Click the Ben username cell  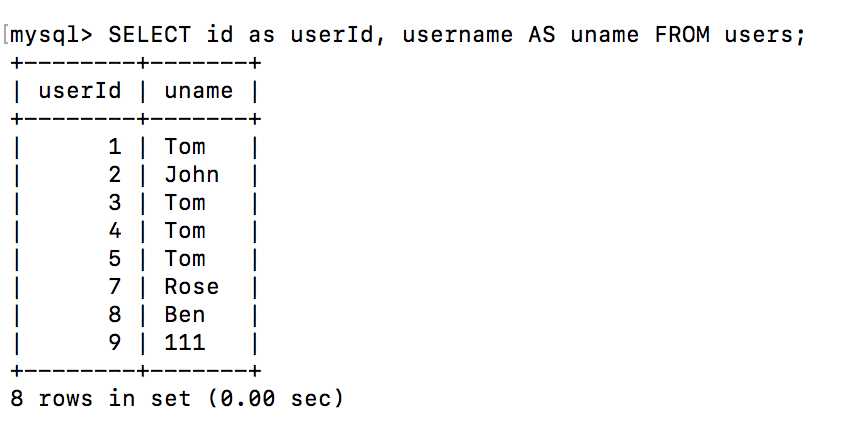[x=185, y=314]
